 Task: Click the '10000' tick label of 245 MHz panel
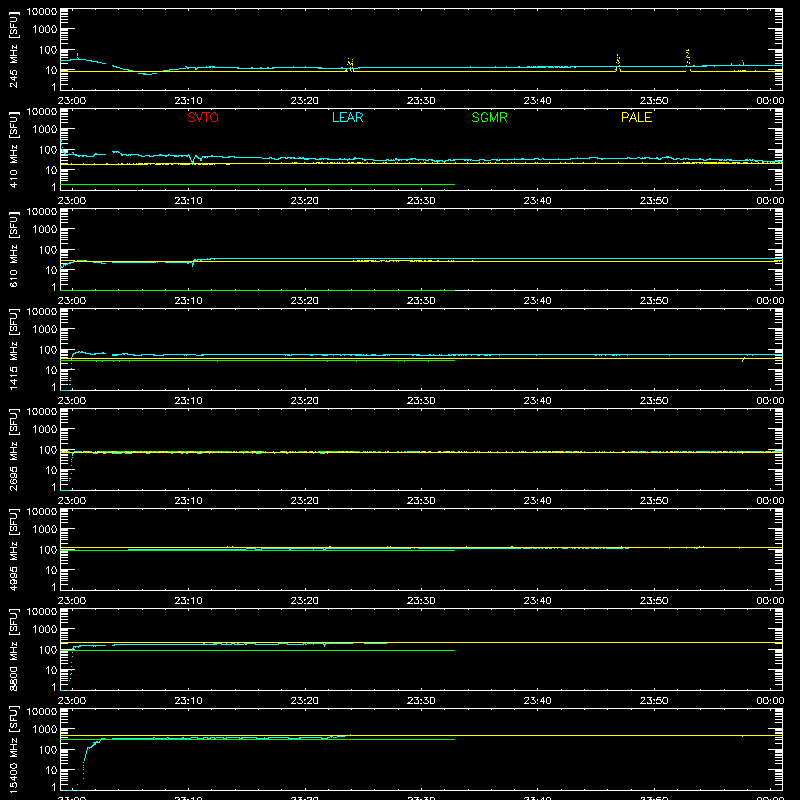pos(42,12)
